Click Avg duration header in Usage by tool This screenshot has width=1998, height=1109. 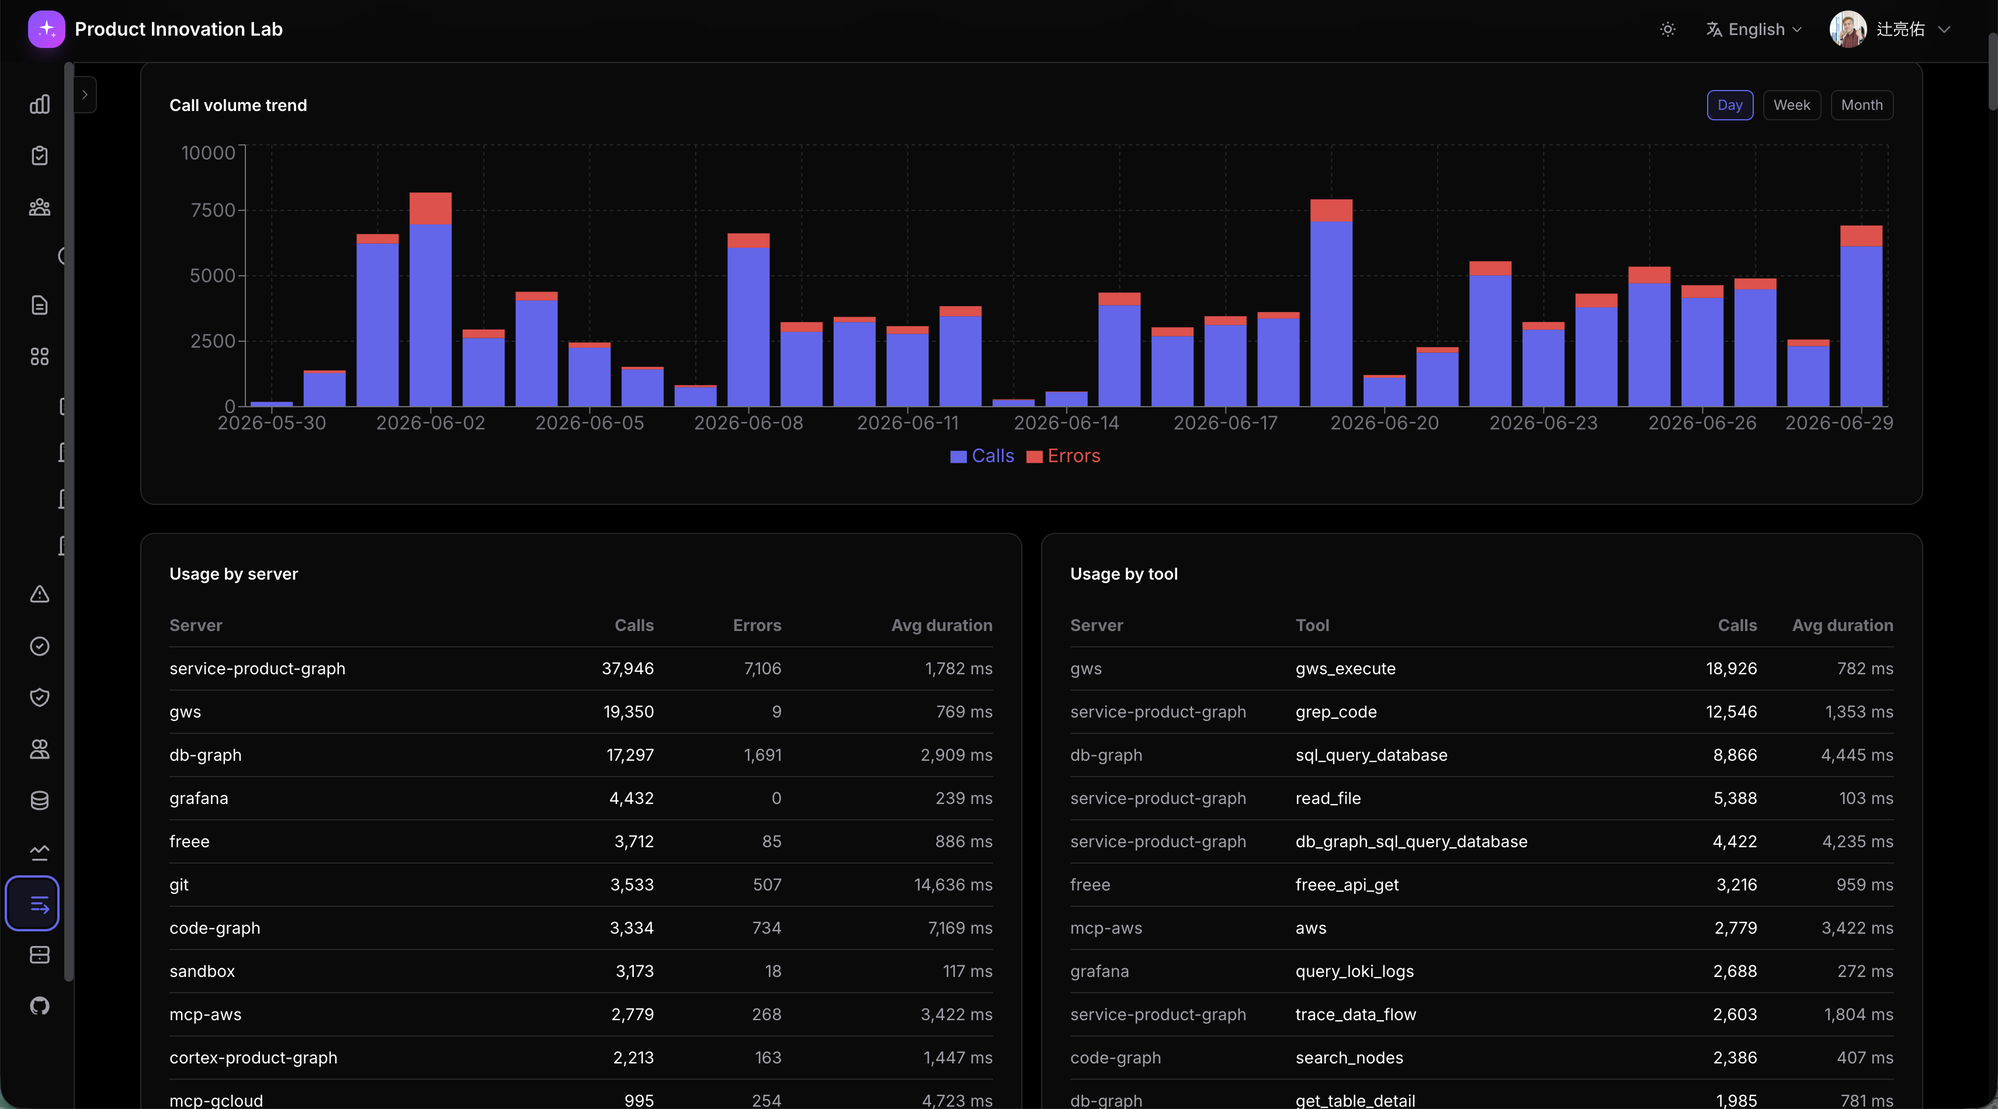pyautogui.click(x=1842, y=625)
